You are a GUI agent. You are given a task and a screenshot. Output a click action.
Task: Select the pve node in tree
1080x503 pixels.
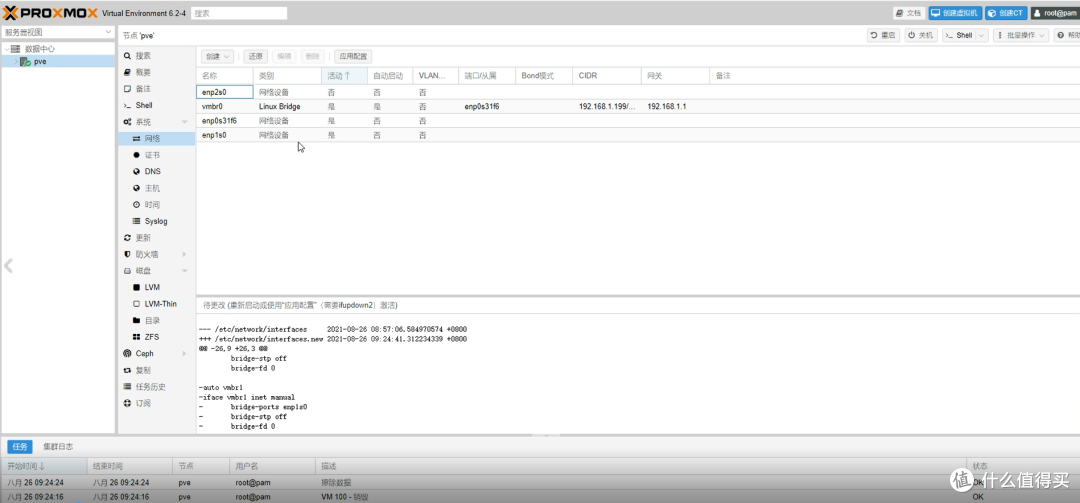[40, 61]
